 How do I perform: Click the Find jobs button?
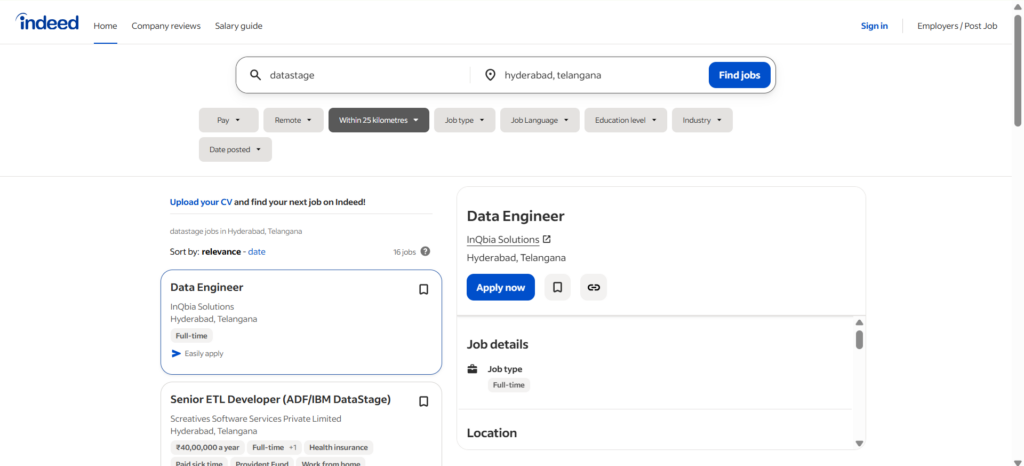(739, 75)
